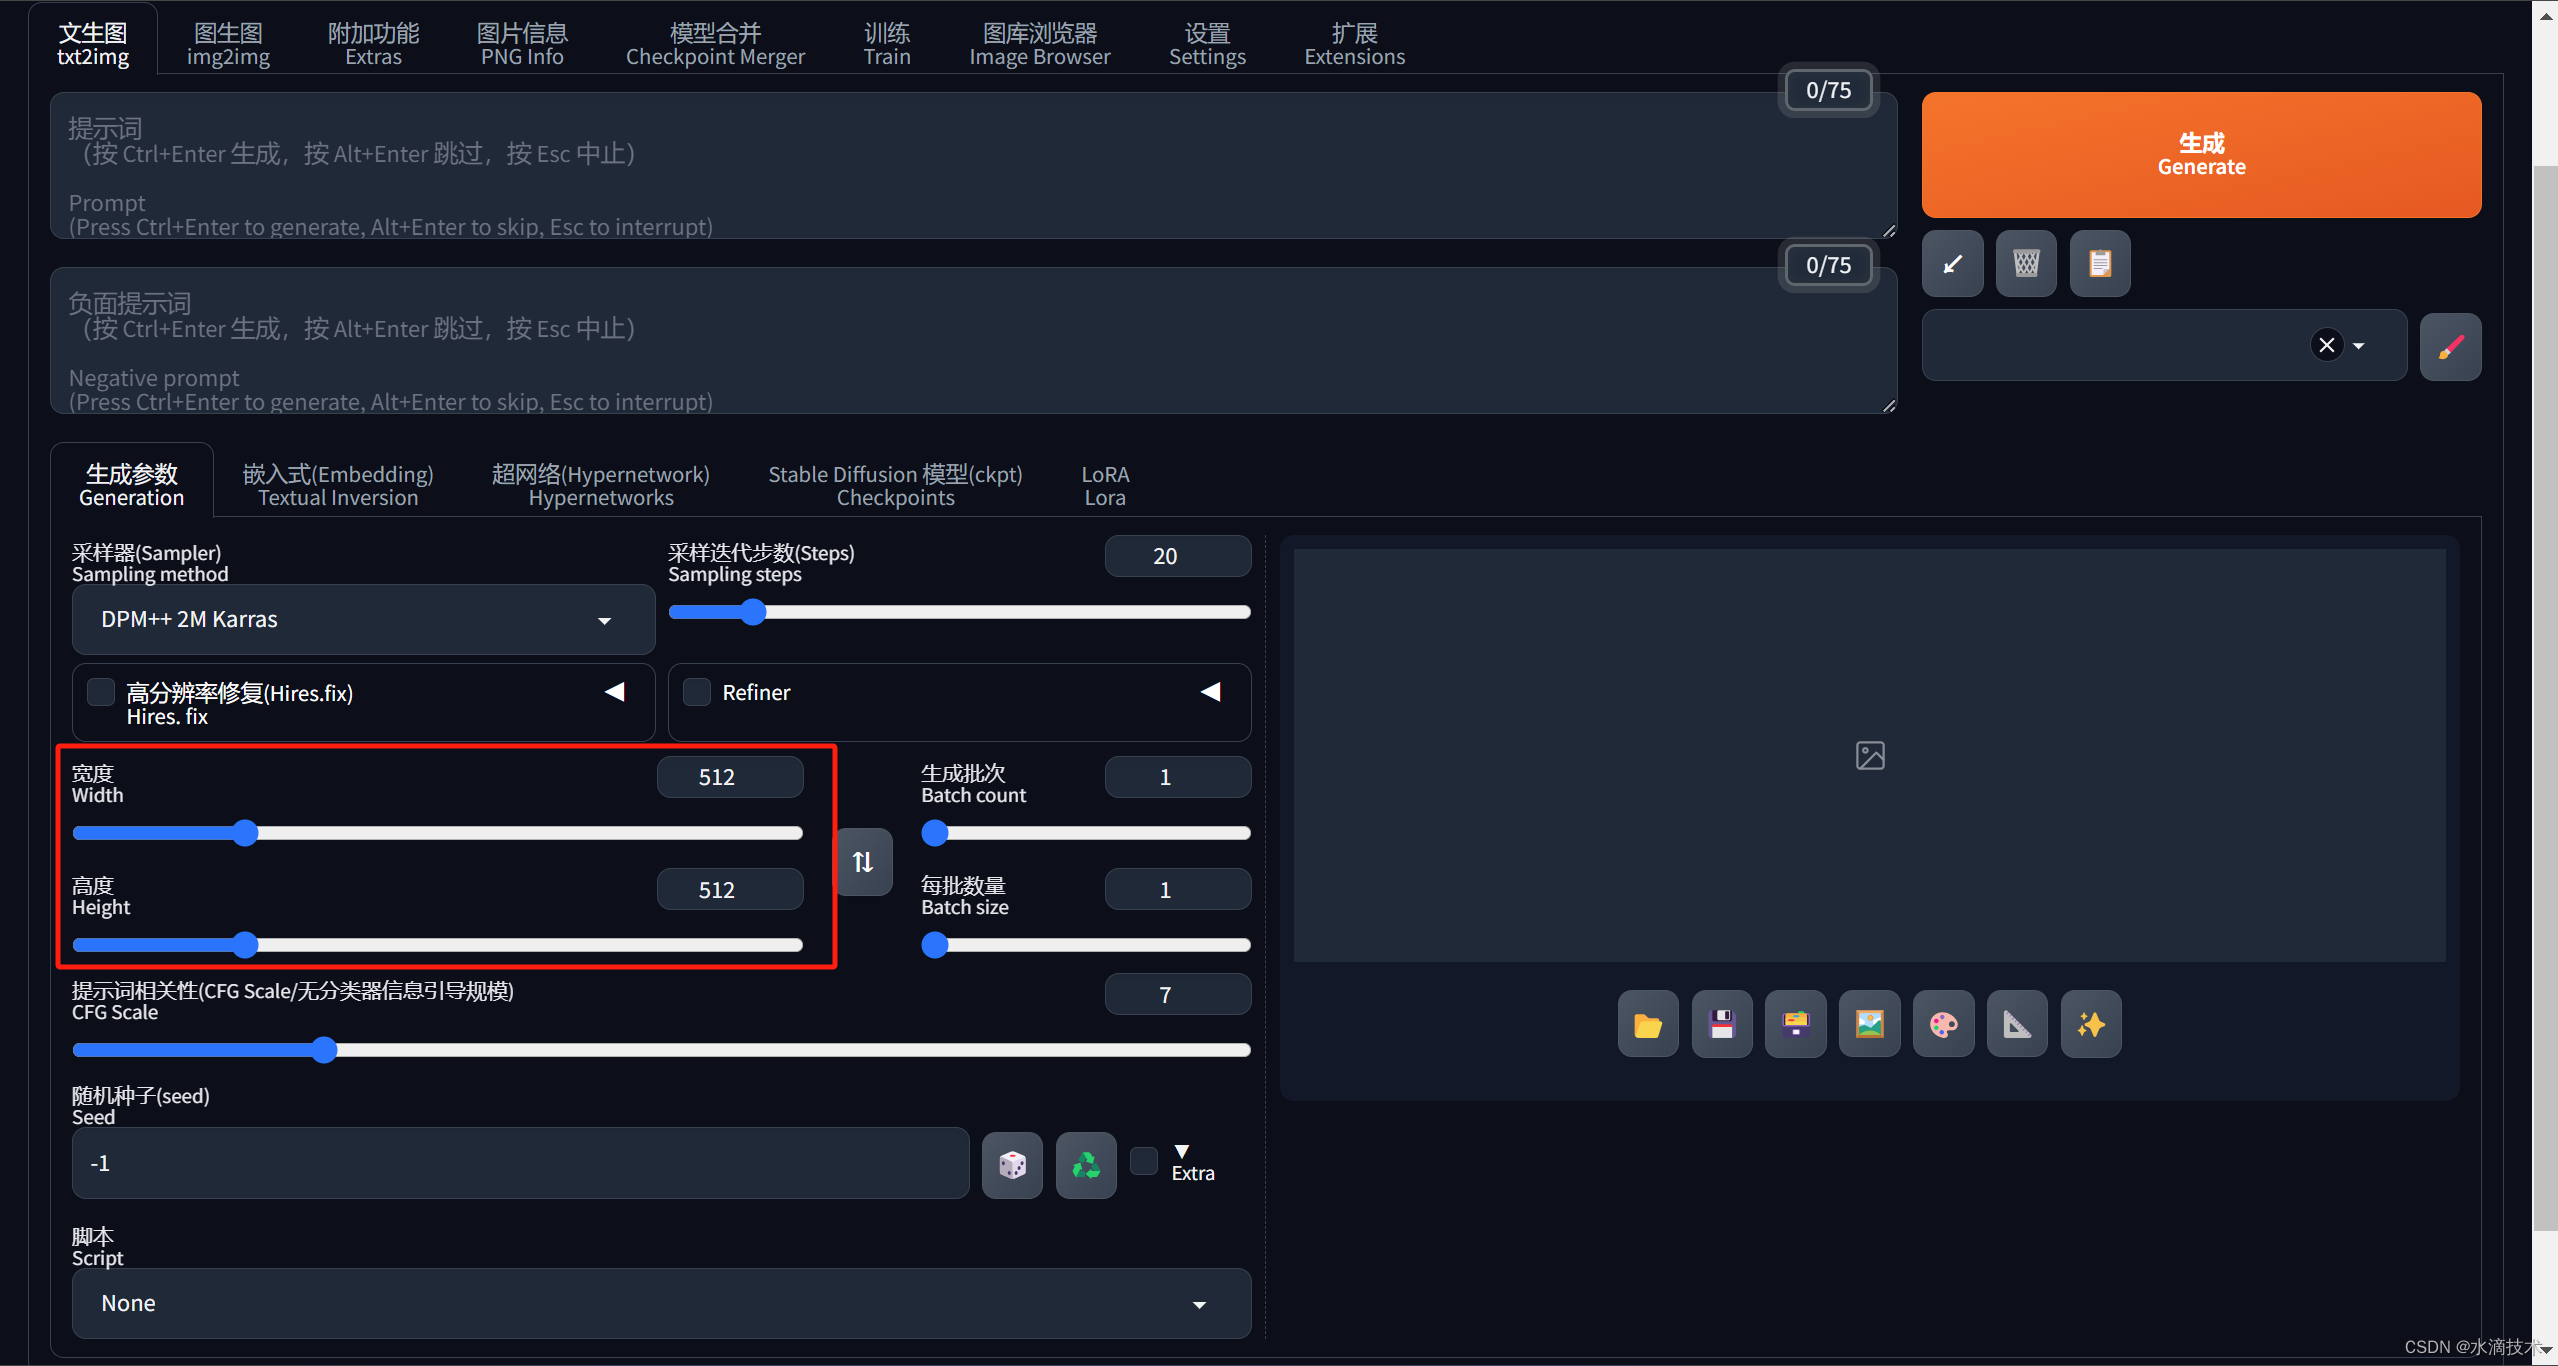Click the clipboard paste styles icon
The height and width of the screenshot is (1366, 2558).
point(2100,264)
